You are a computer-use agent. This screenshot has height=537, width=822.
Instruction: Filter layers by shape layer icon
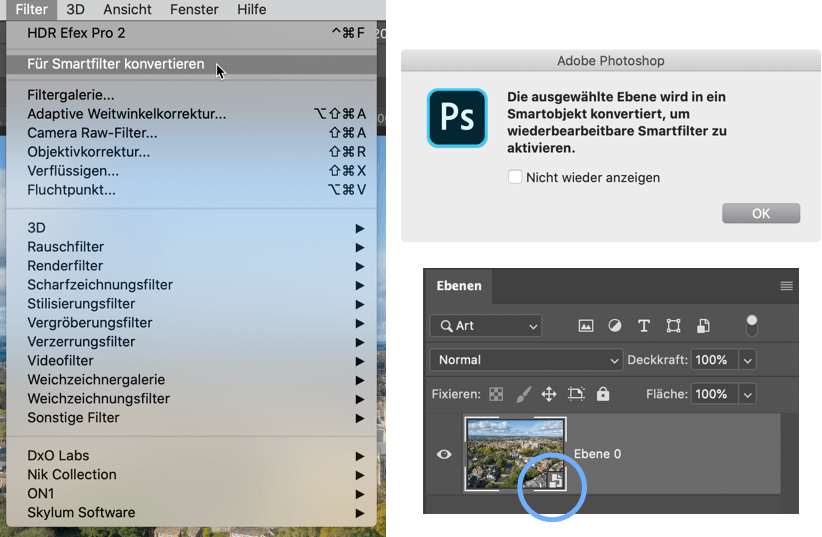tap(673, 326)
